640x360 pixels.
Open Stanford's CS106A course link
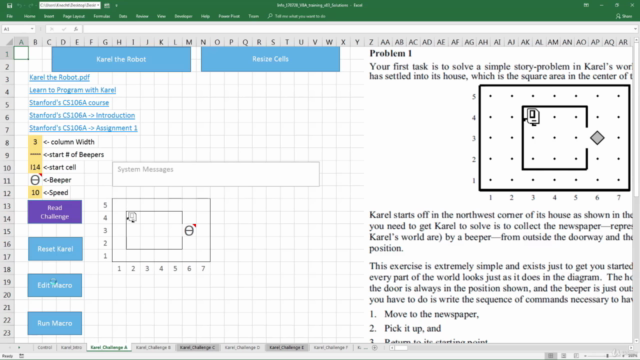69,102
